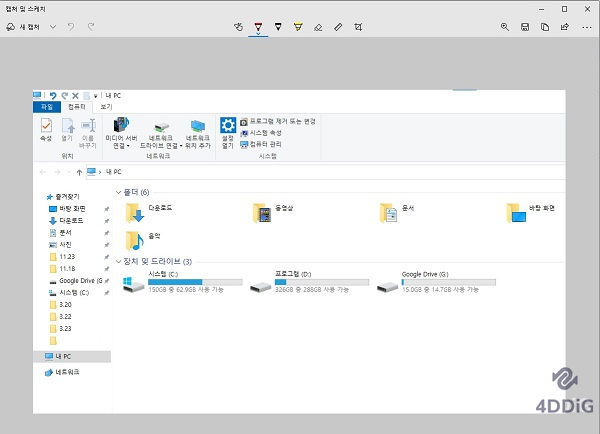Select 네트워크 in the navigation pane
Viewport: 600px width, 434px height.
click(x=68, y=372)
